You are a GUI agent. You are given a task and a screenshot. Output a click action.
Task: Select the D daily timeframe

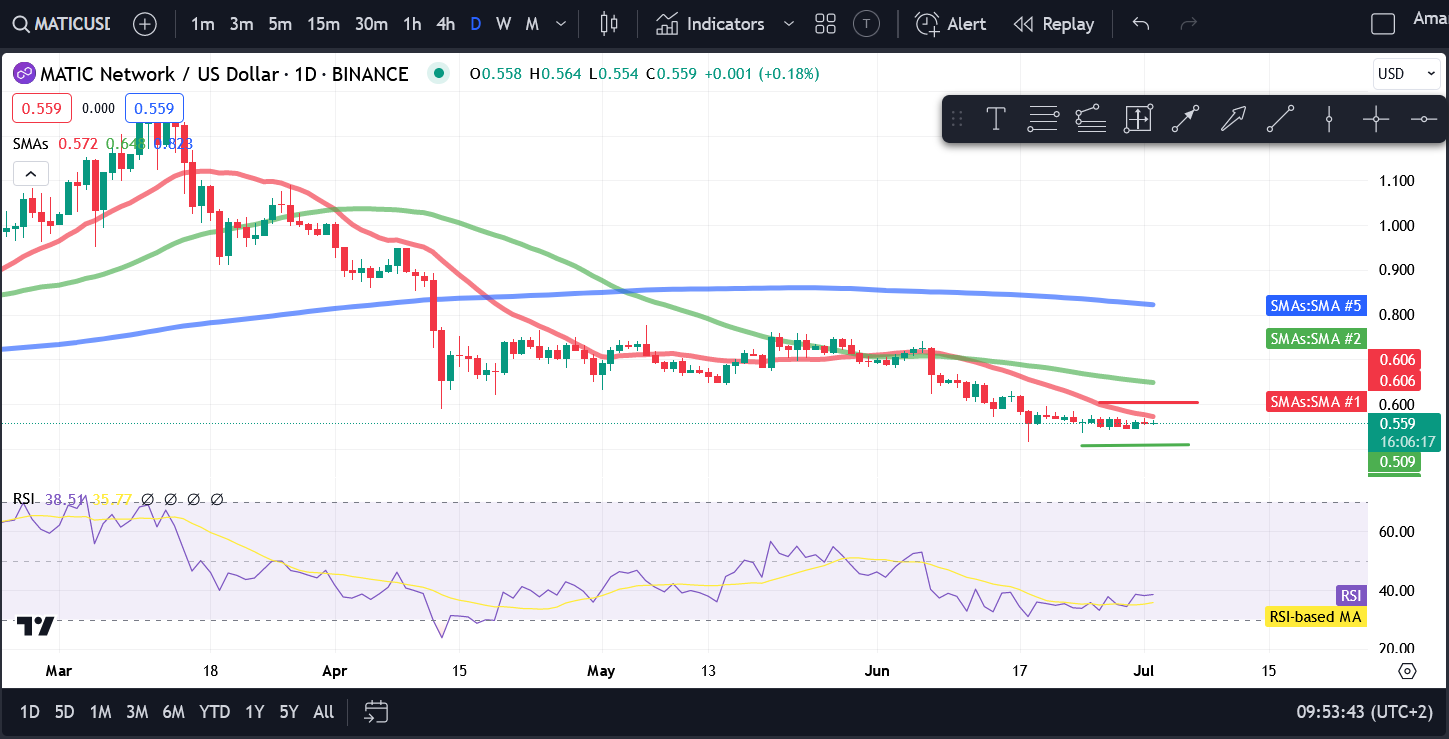[x=476, y=24]
